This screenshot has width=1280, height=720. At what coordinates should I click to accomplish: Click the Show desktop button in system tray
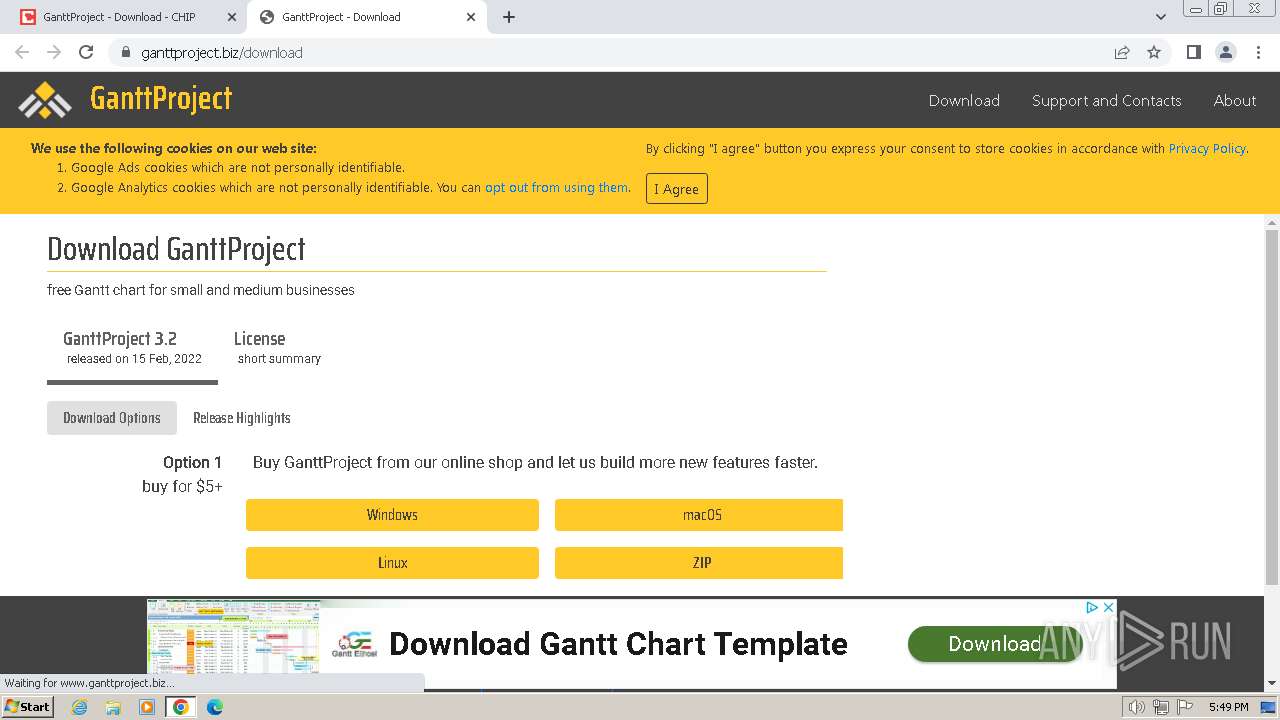click(x=1269, y=707)
